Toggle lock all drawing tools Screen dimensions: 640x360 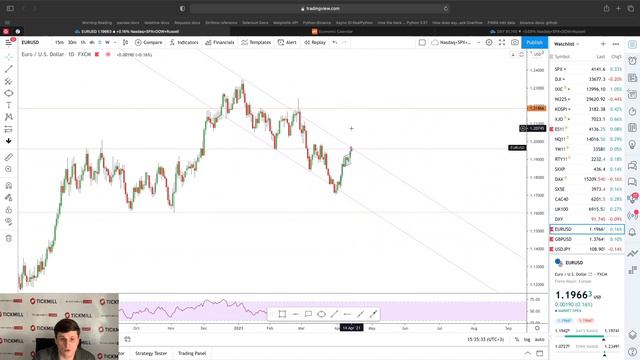(9, 210)
